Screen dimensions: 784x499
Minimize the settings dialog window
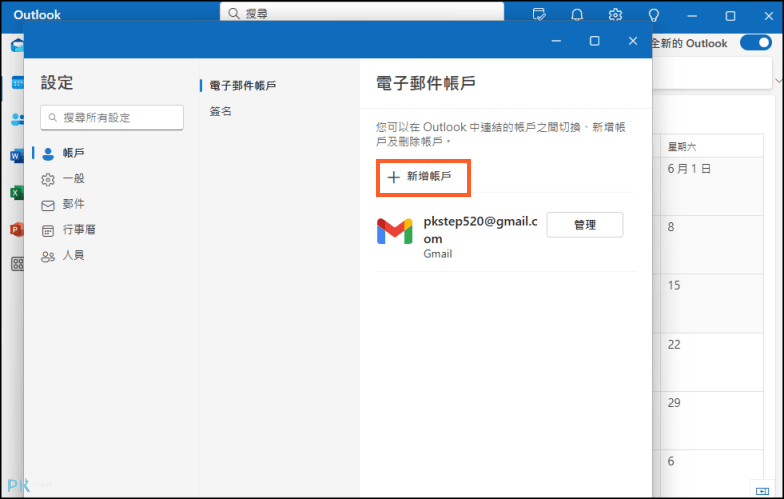coord(556,41)
